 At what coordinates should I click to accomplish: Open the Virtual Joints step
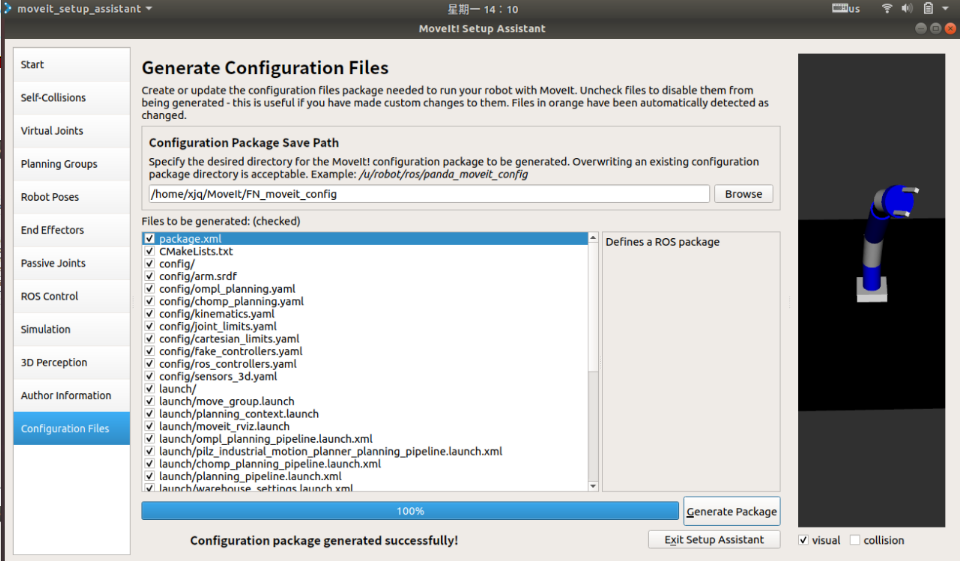pyautogui.click(x=72, y=130)
